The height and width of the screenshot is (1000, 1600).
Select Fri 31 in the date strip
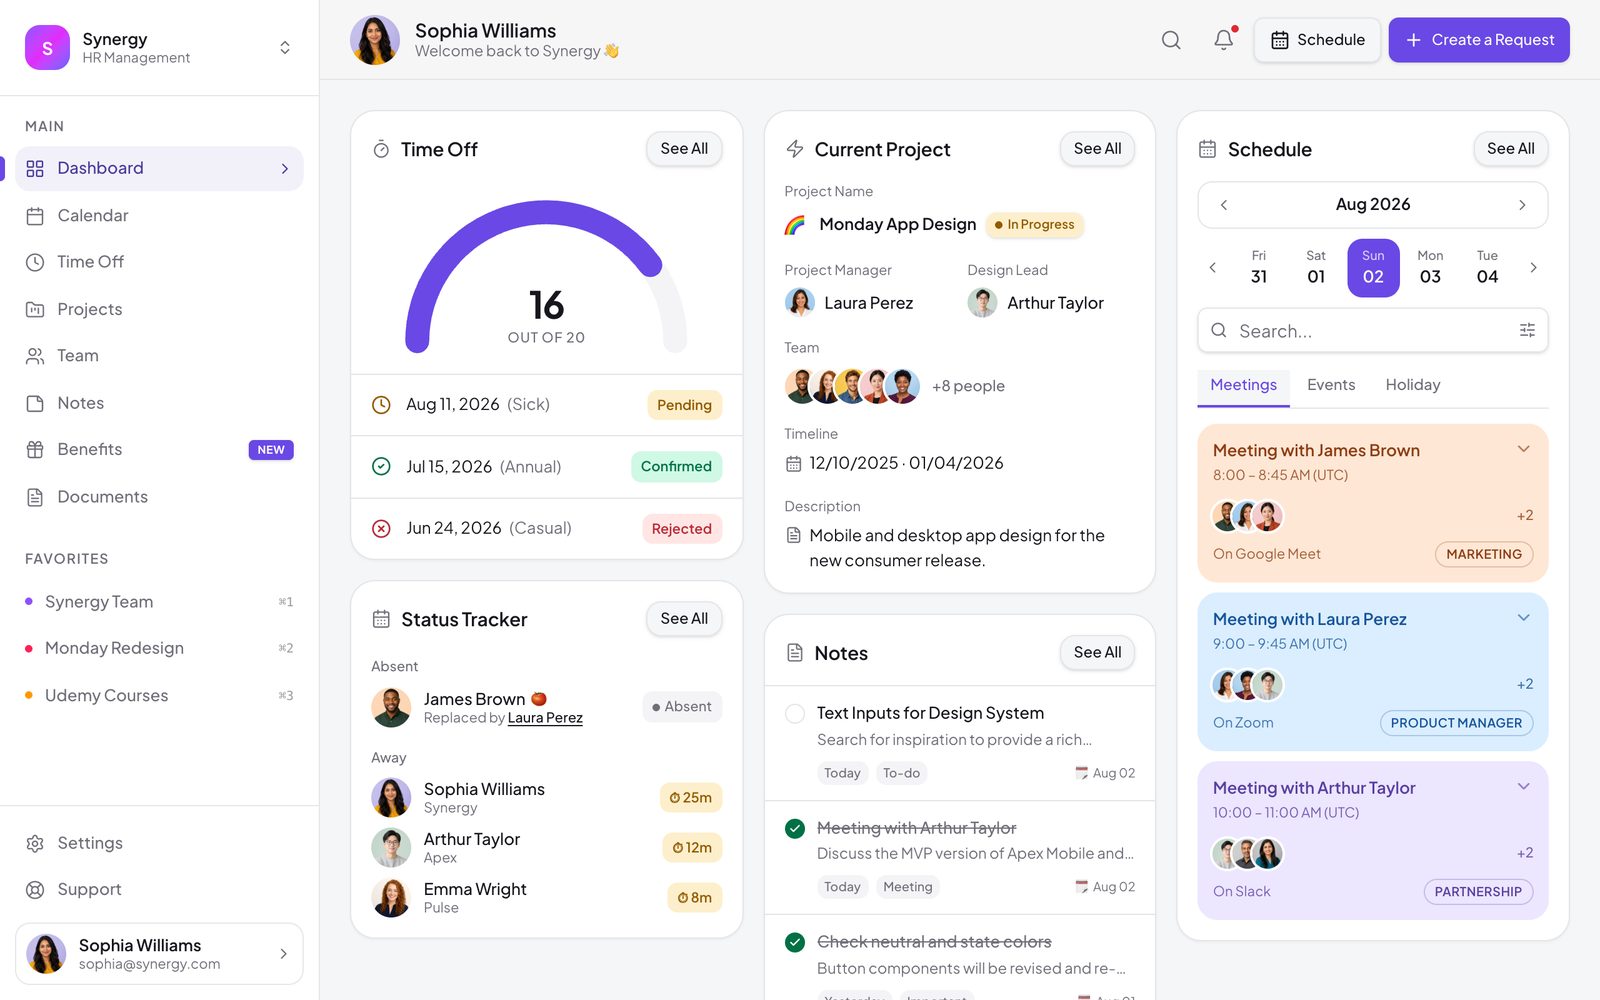[x=1259, y=268]
